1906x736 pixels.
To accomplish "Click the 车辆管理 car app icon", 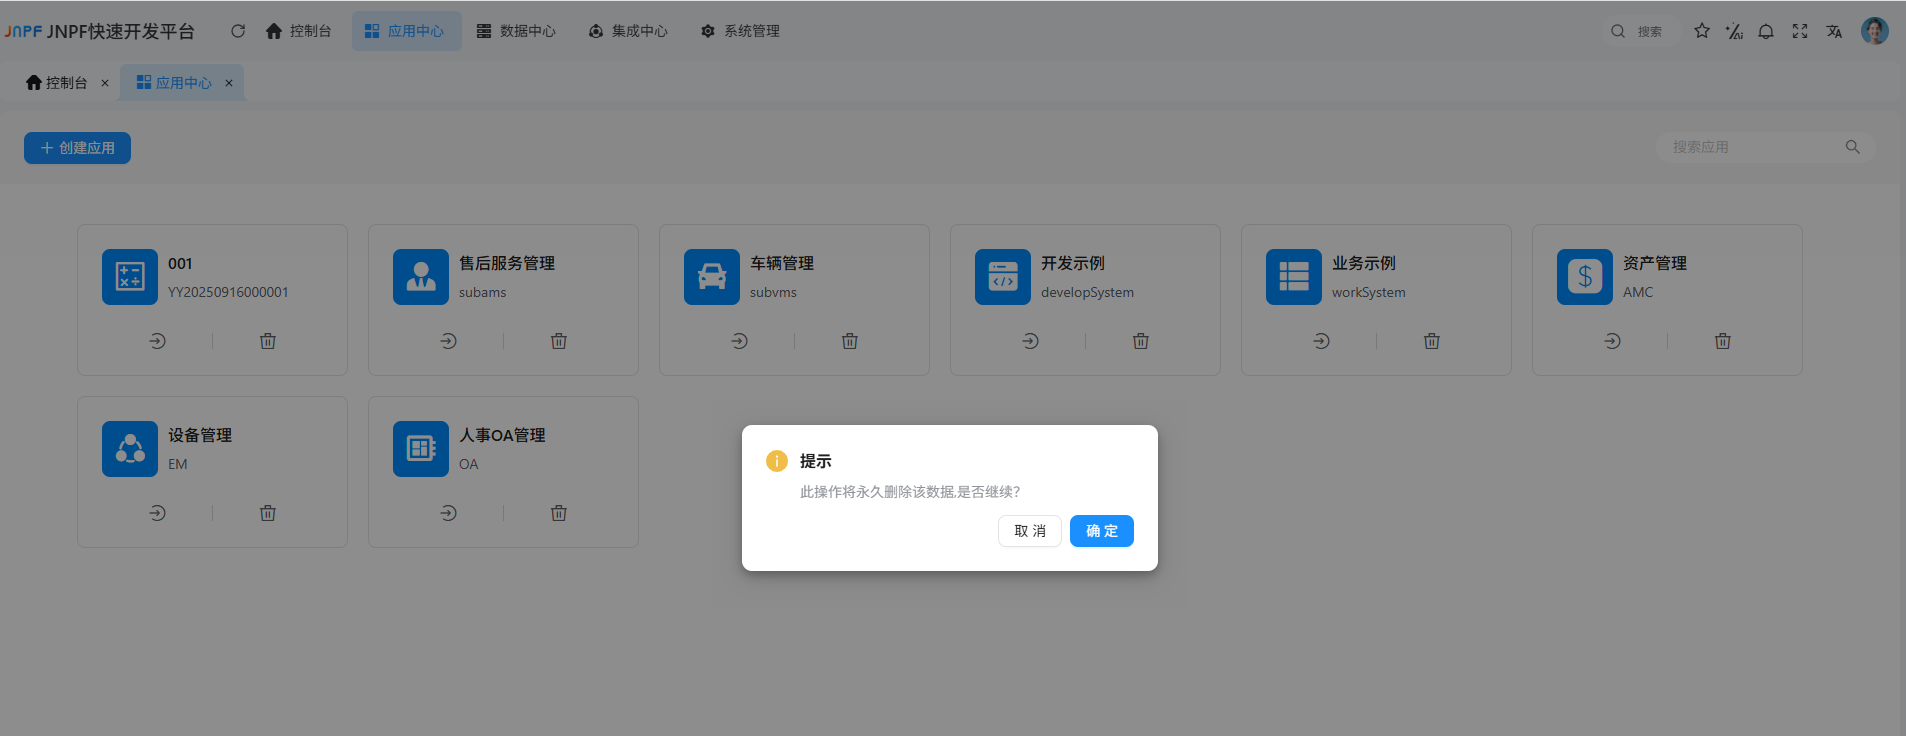I will [712, 277].
